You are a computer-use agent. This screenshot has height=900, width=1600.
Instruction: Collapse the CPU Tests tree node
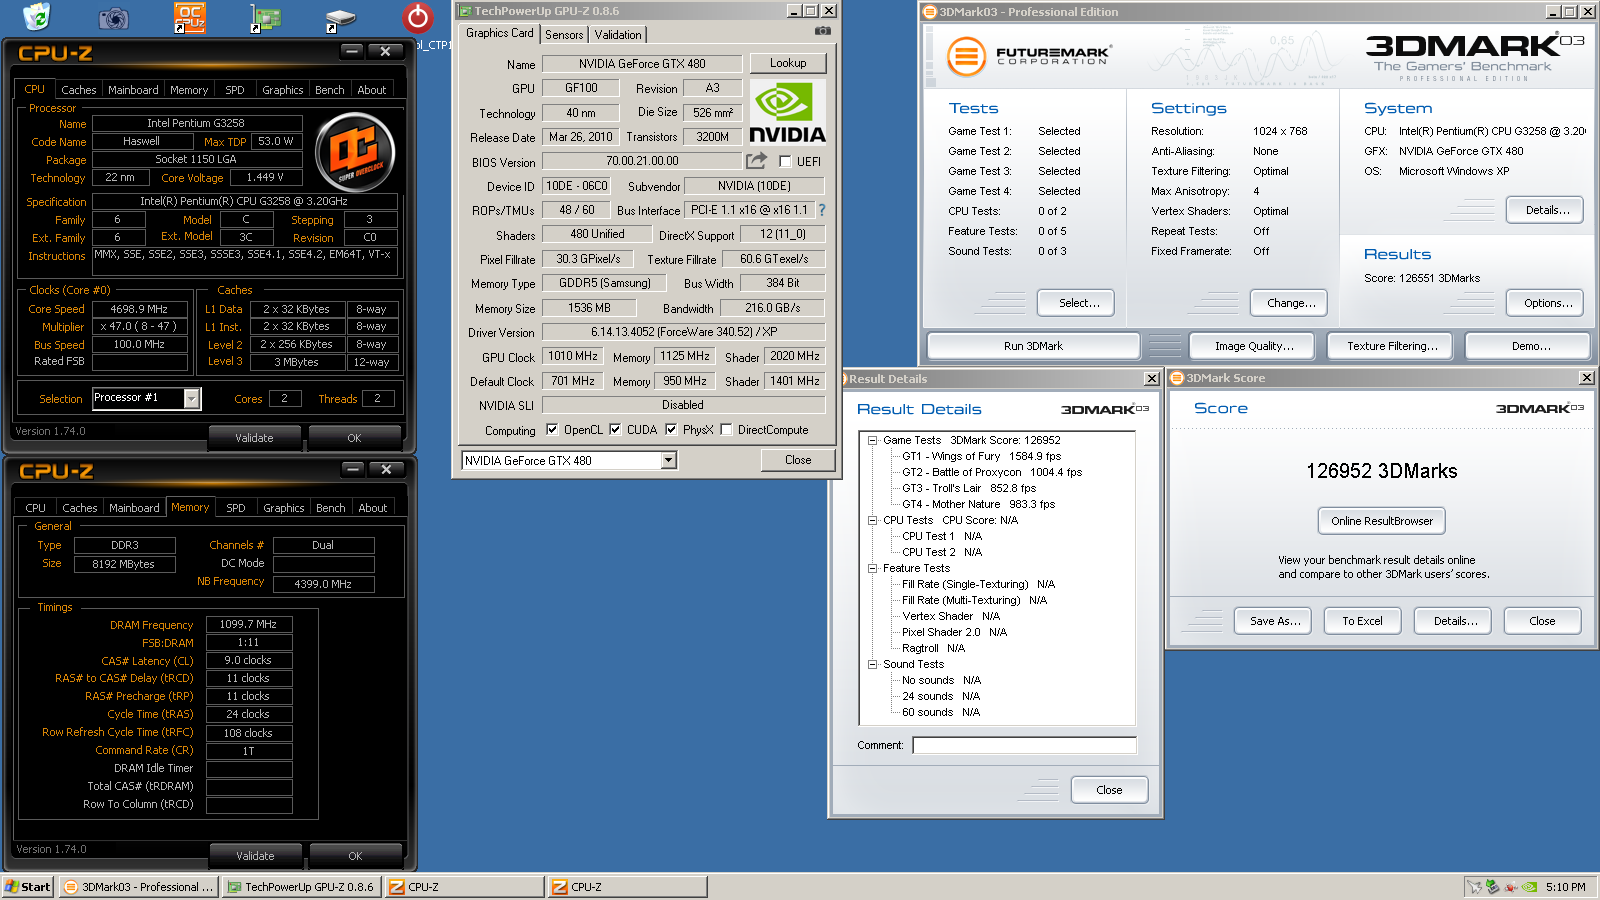point(872,520)
